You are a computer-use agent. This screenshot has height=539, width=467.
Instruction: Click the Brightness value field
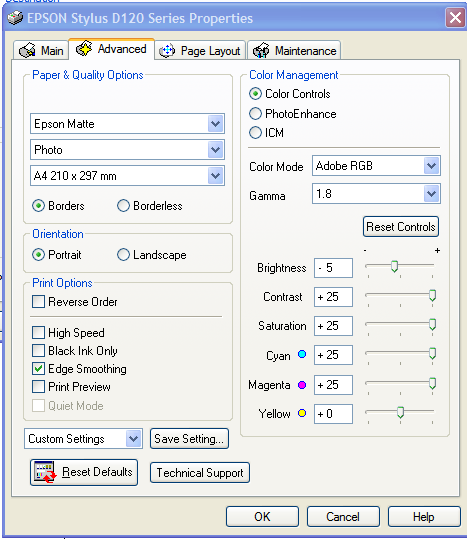333,268
